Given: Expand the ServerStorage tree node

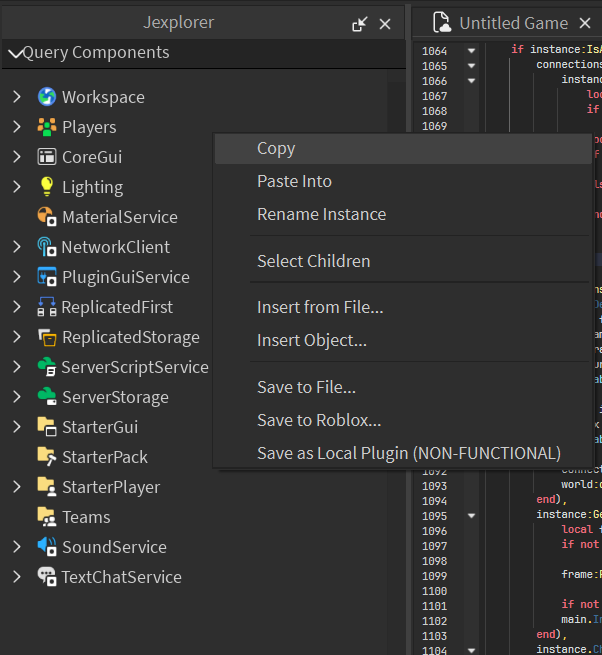Looking at the screenshot, I should [17, 397].
